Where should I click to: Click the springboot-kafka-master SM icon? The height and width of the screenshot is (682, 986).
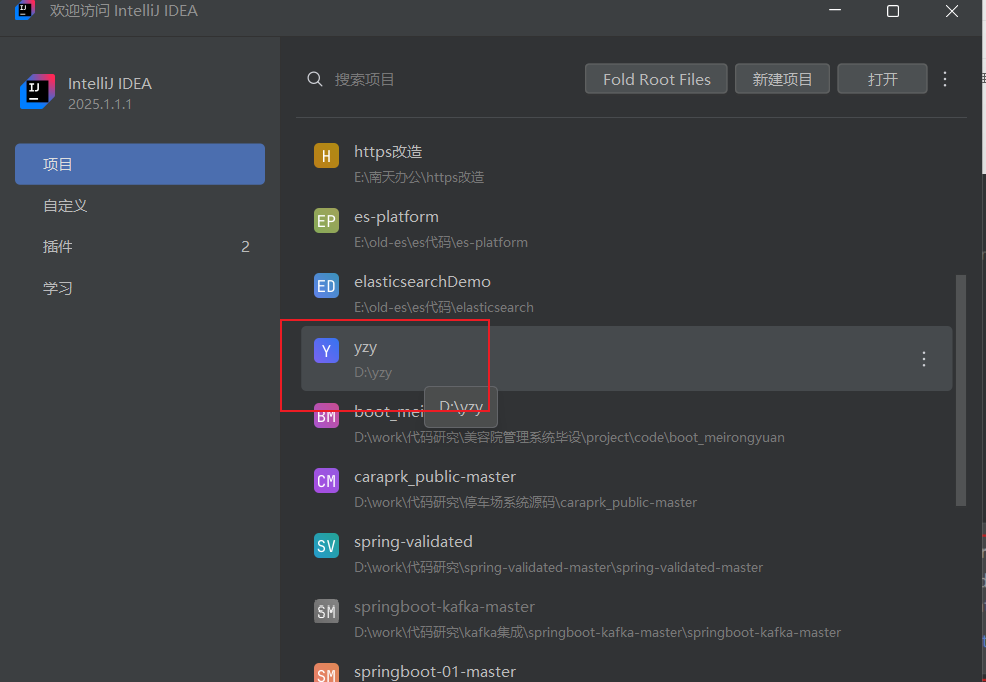coord(326,611)
